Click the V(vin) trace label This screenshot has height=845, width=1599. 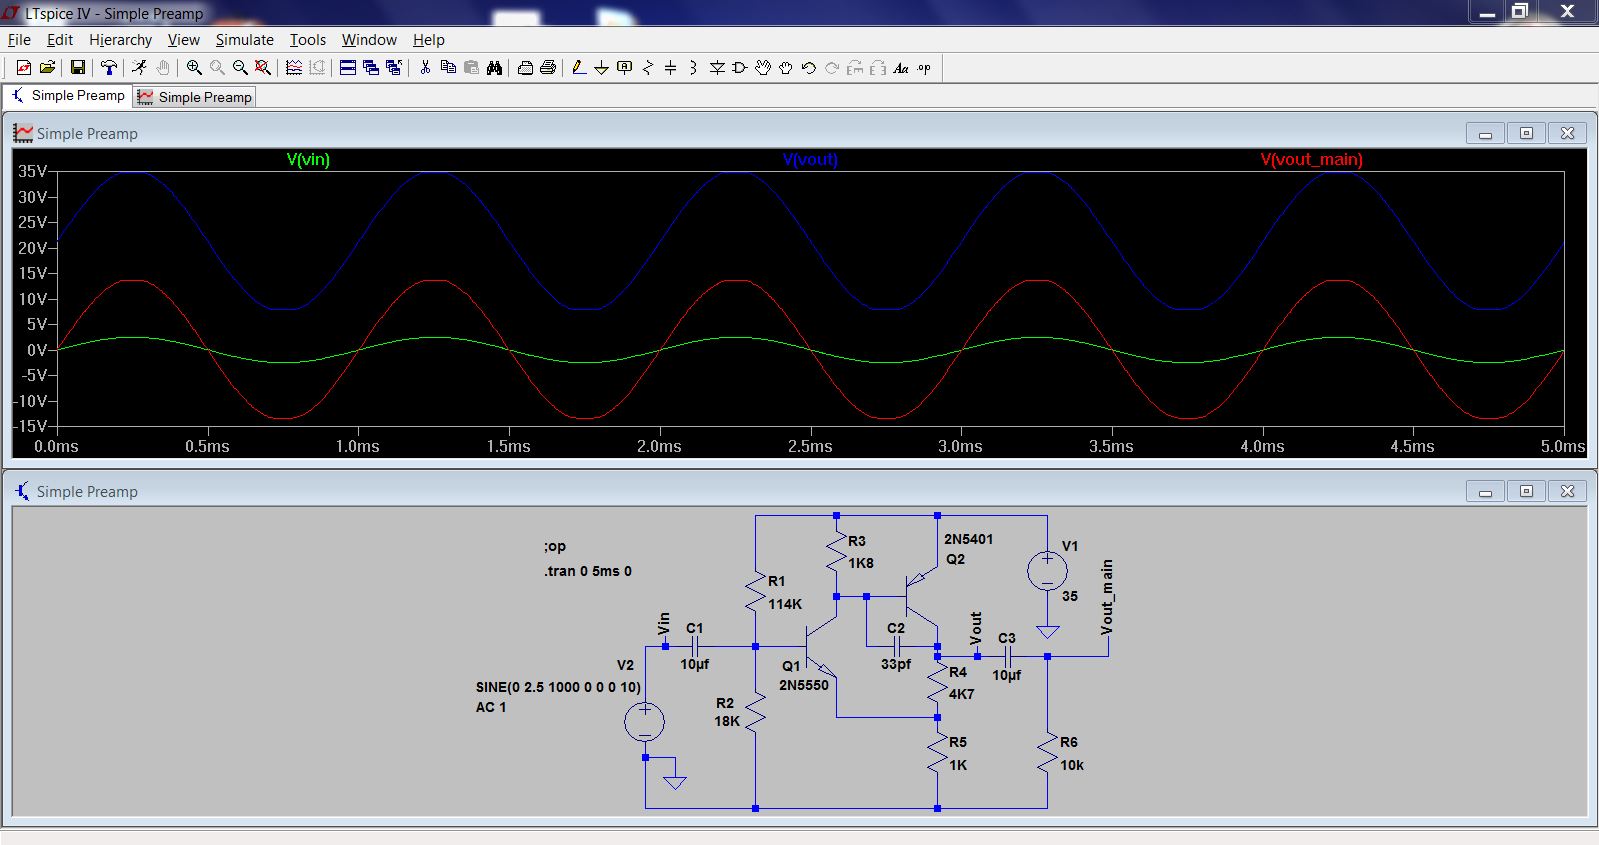(x=308, y=160)
